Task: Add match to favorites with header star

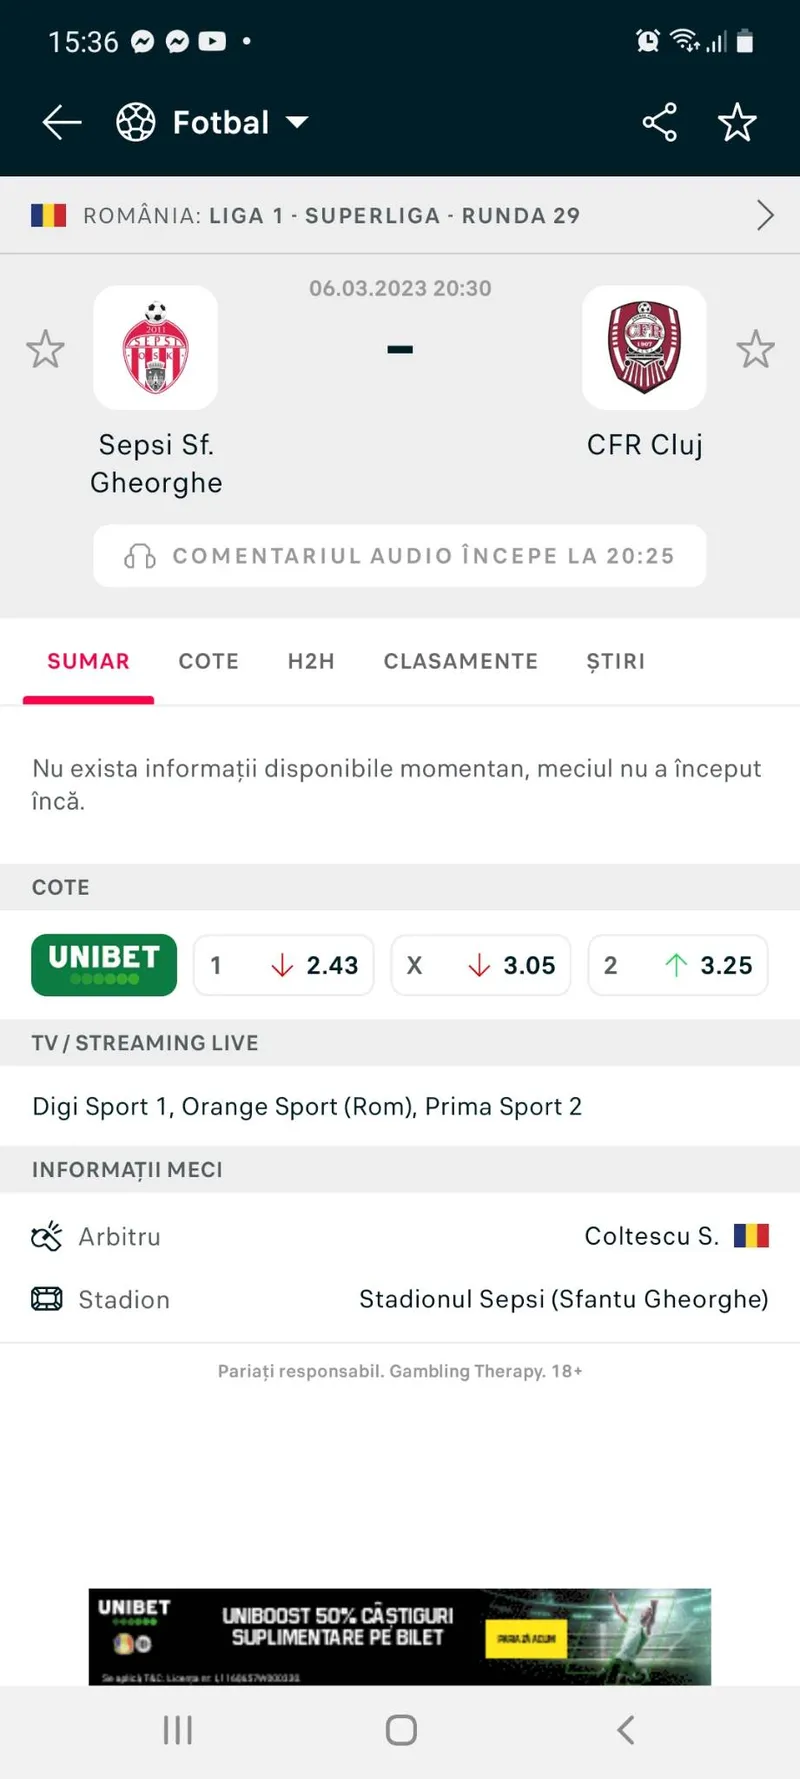Action: click(x=737, y=123)
